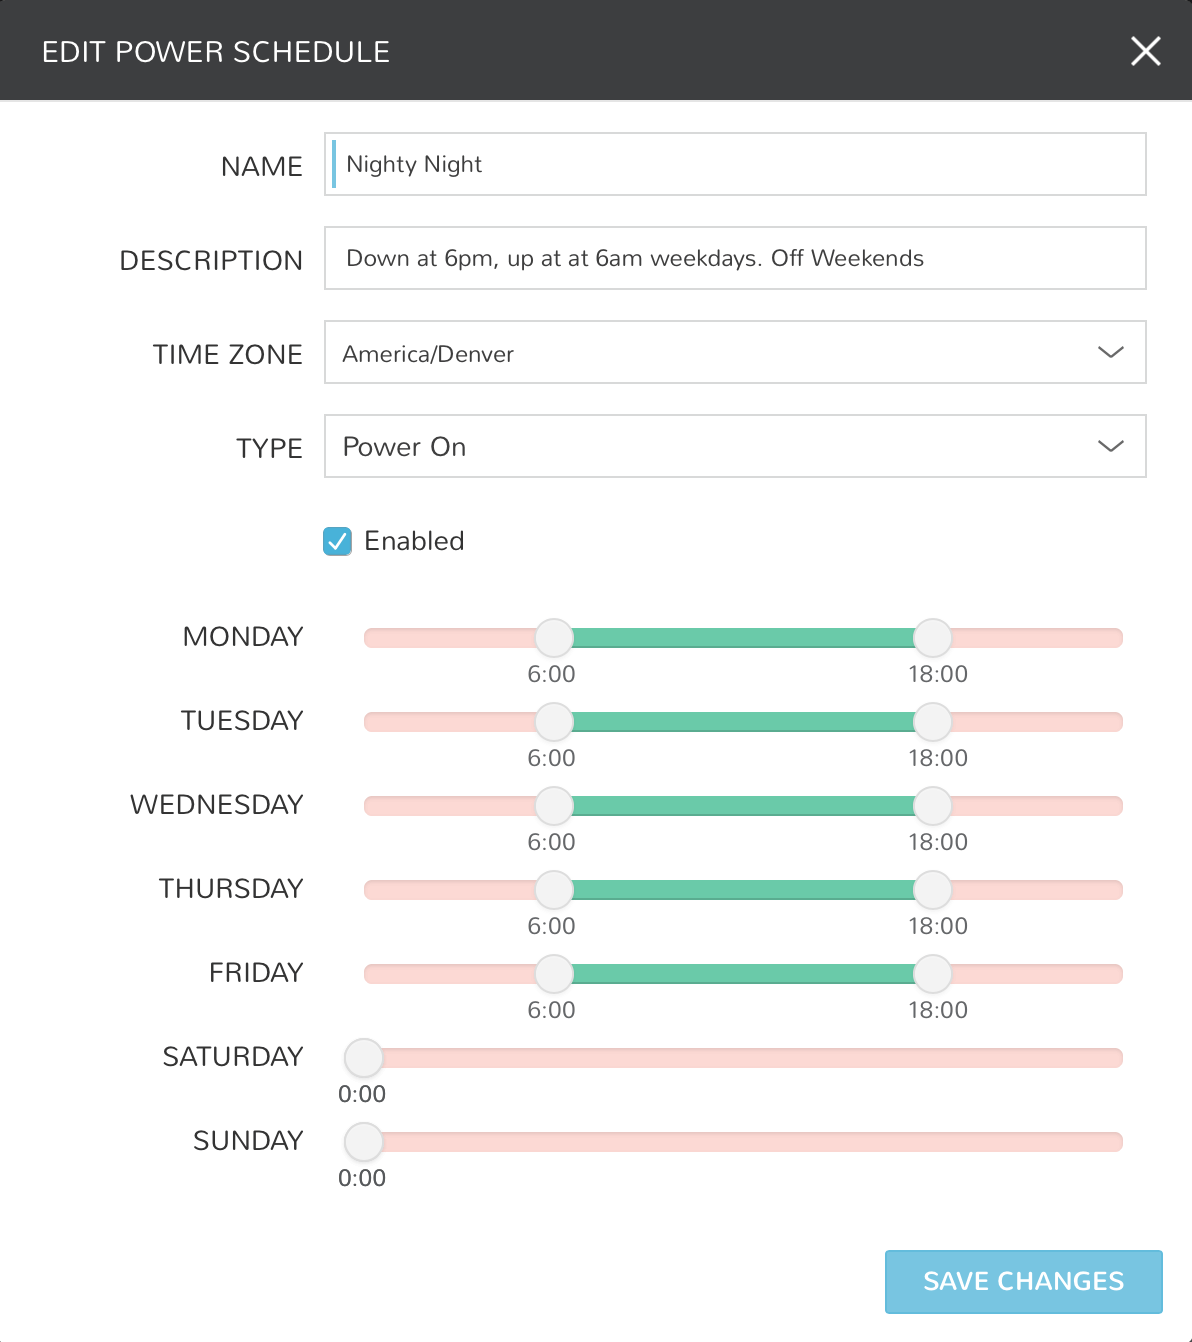Expand the Time Zone chevron icon
The height and width of the screenshot is (1342, 1192).
[1109, 352]
